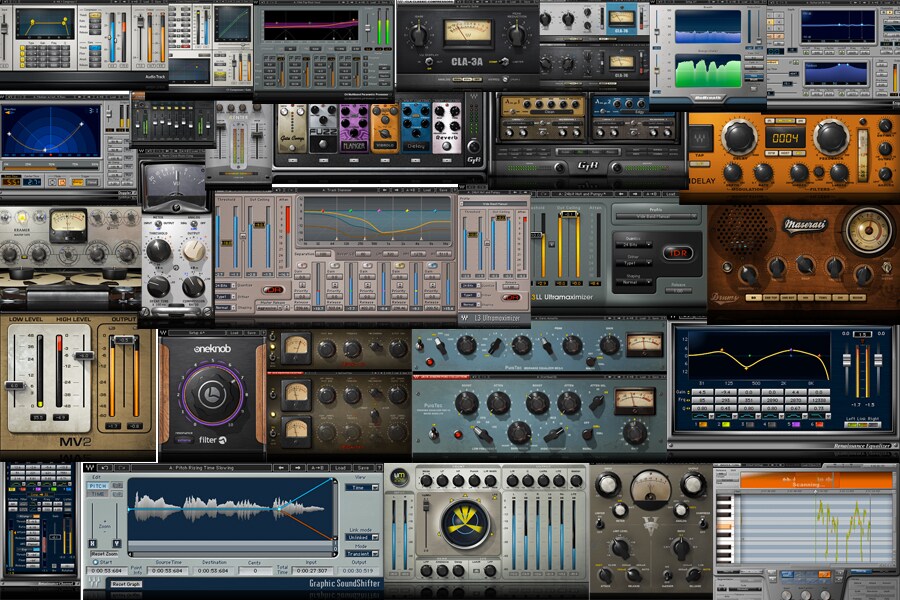Toggle the IDR button in L3-LL Ultramaximizer
The image size is (900, 600).
[x=678, y=253]
